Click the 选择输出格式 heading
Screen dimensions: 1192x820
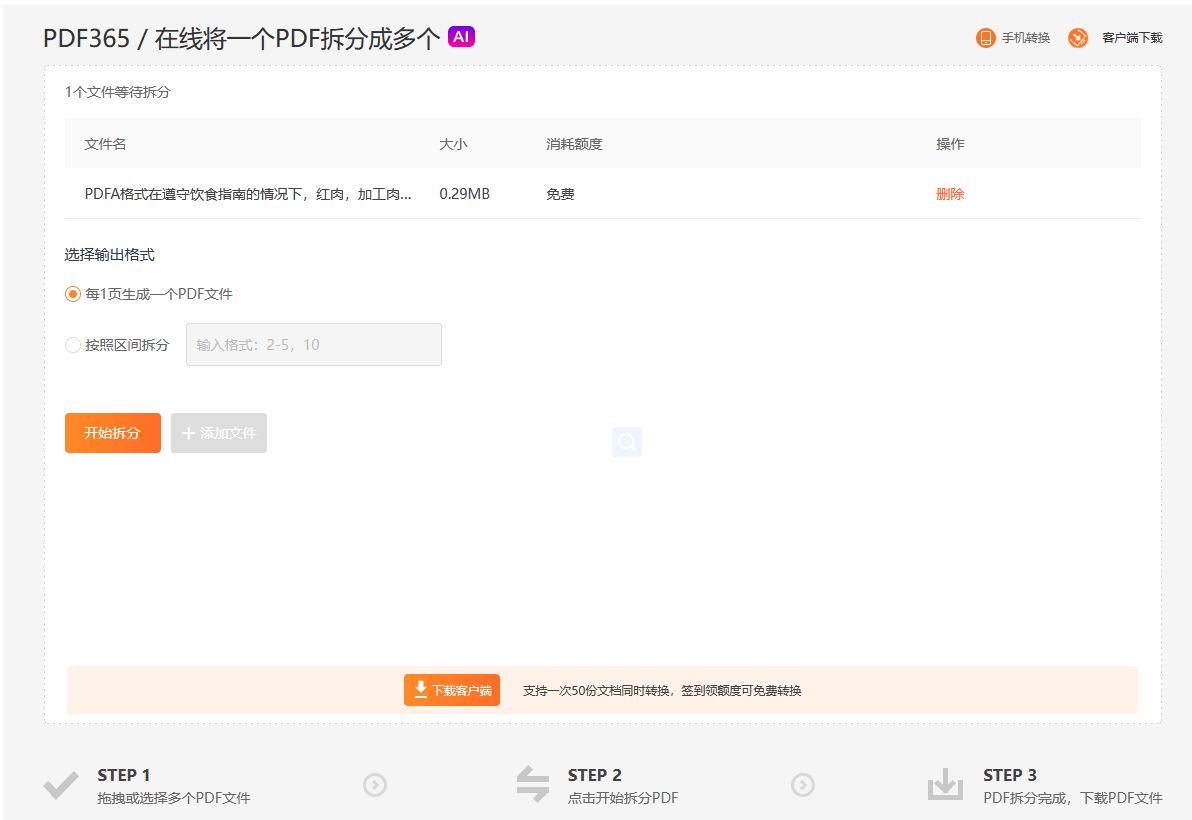[x=109, y=255]
